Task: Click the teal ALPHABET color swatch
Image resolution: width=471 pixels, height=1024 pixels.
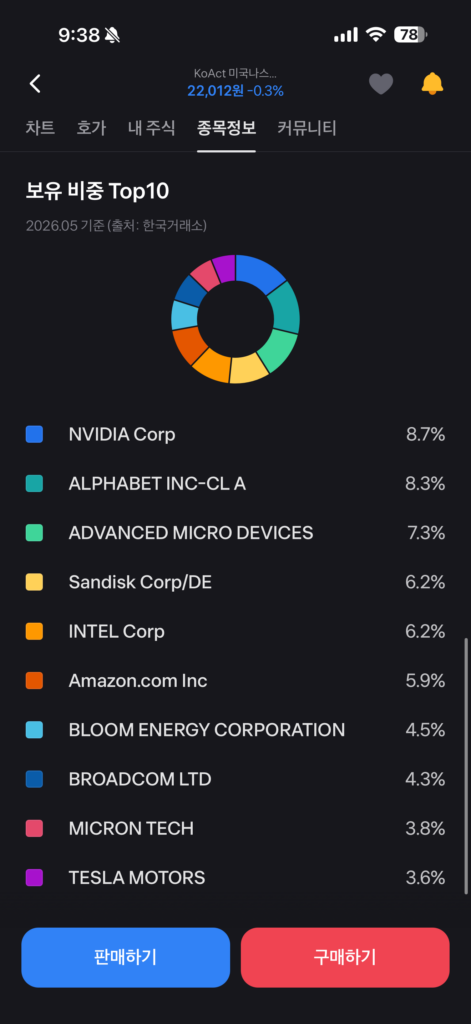Action: [35, 484]
